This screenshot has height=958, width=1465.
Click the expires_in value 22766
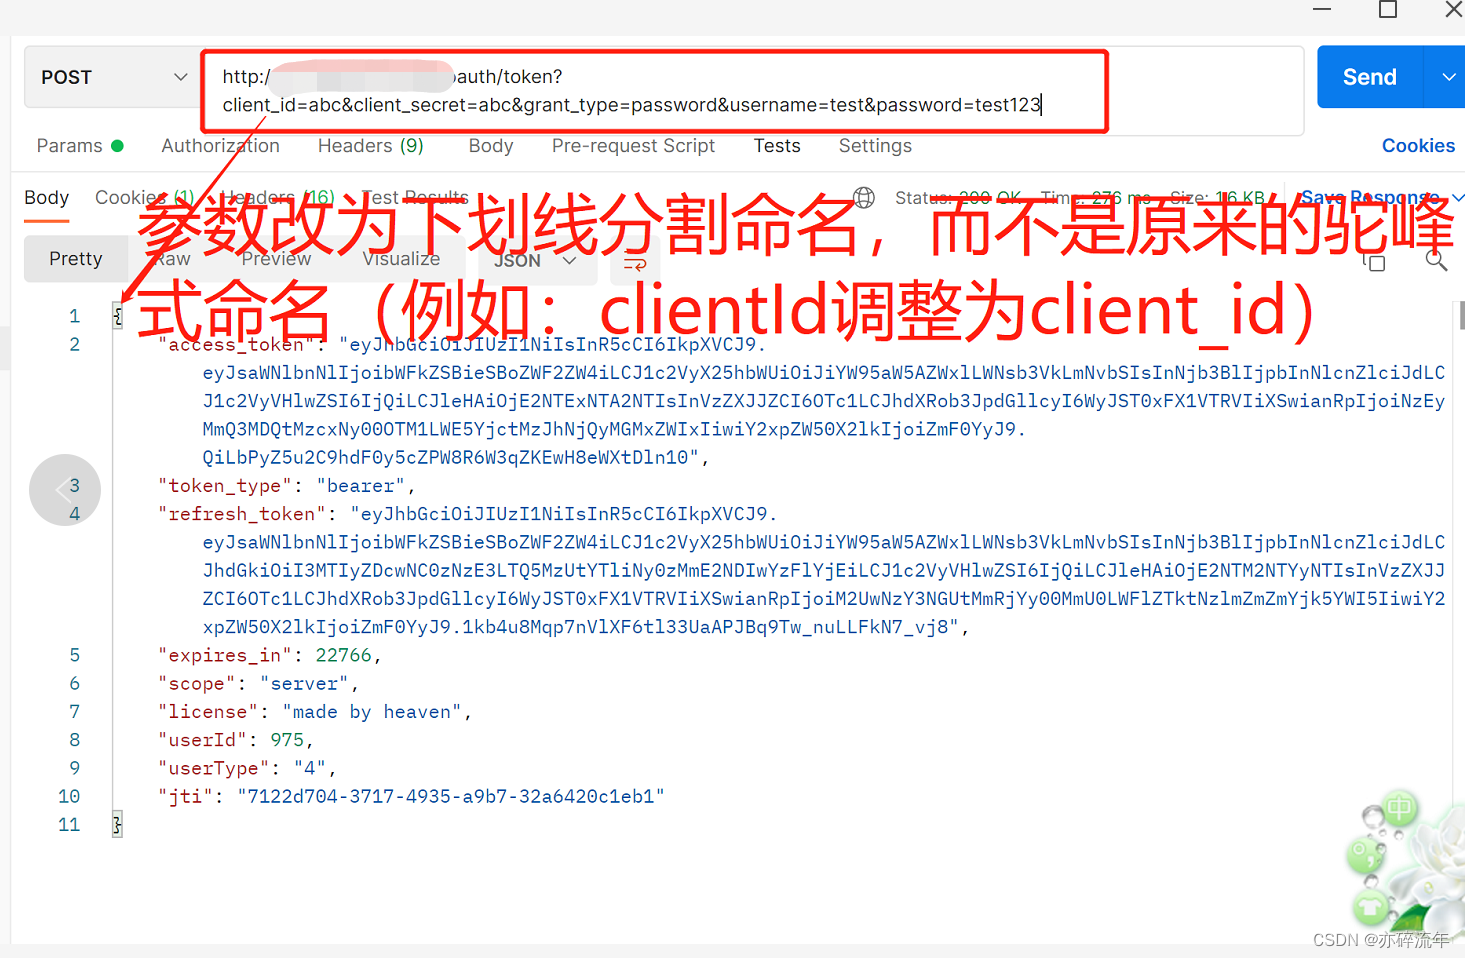point(343,655)
